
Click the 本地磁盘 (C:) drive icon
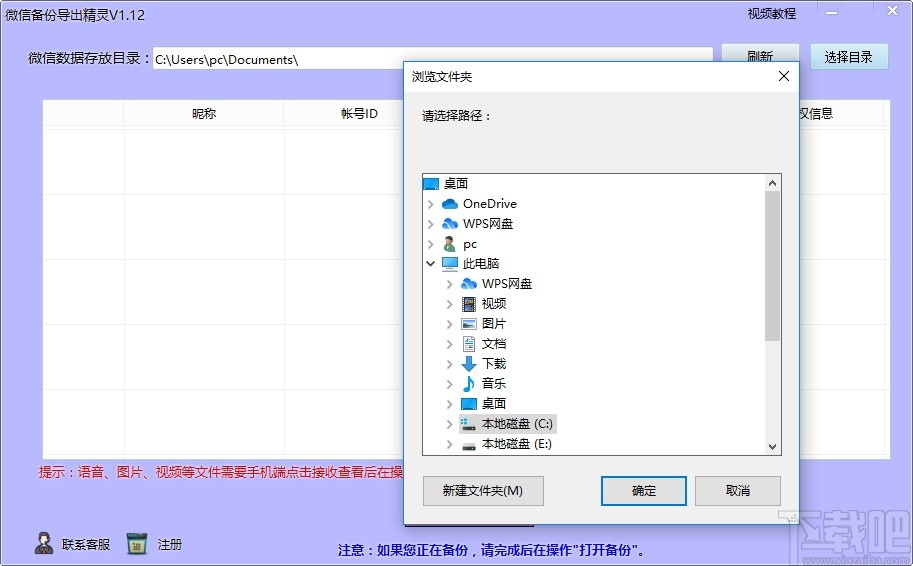(469, 424)
